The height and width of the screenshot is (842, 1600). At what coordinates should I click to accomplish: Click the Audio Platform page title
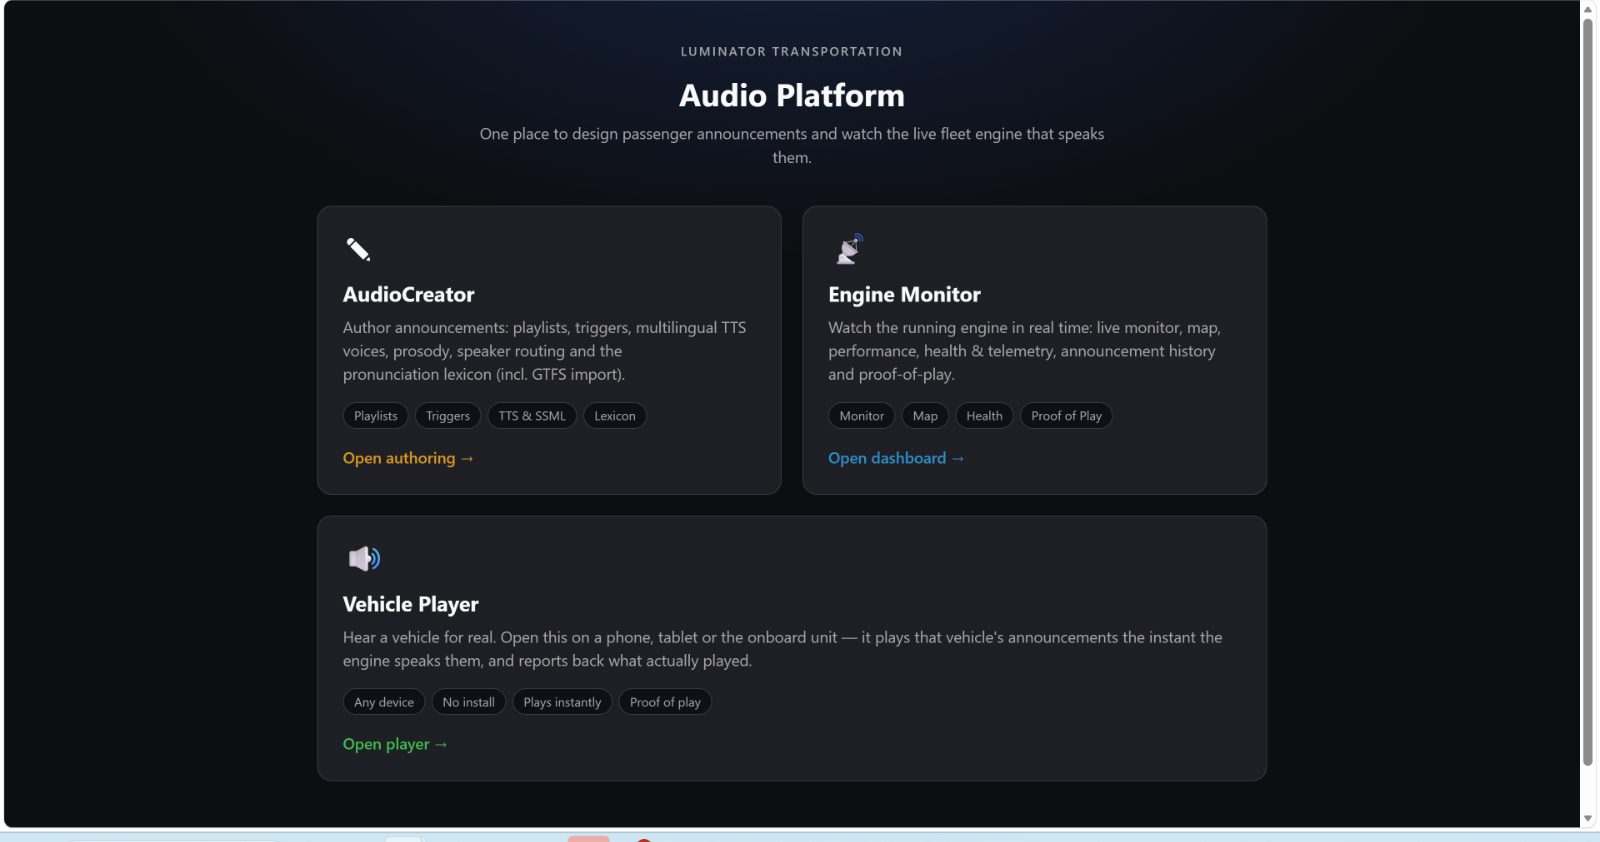click(792, 96)
